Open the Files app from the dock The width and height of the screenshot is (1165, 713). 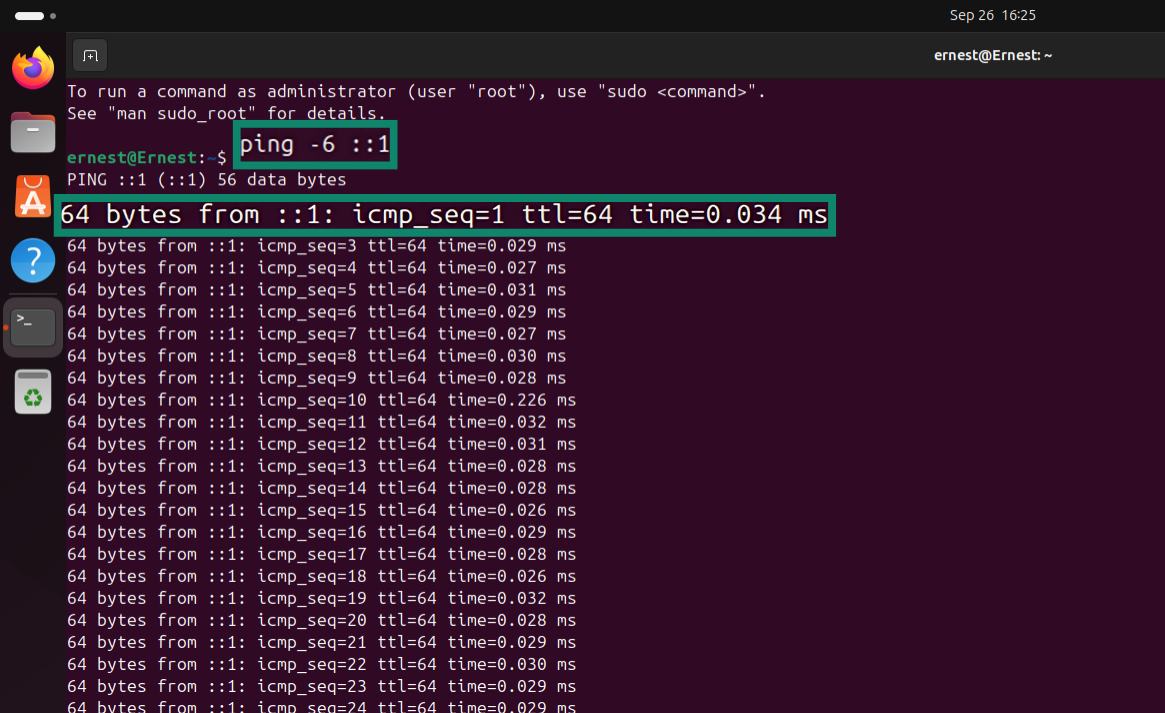tap(32, 132)
